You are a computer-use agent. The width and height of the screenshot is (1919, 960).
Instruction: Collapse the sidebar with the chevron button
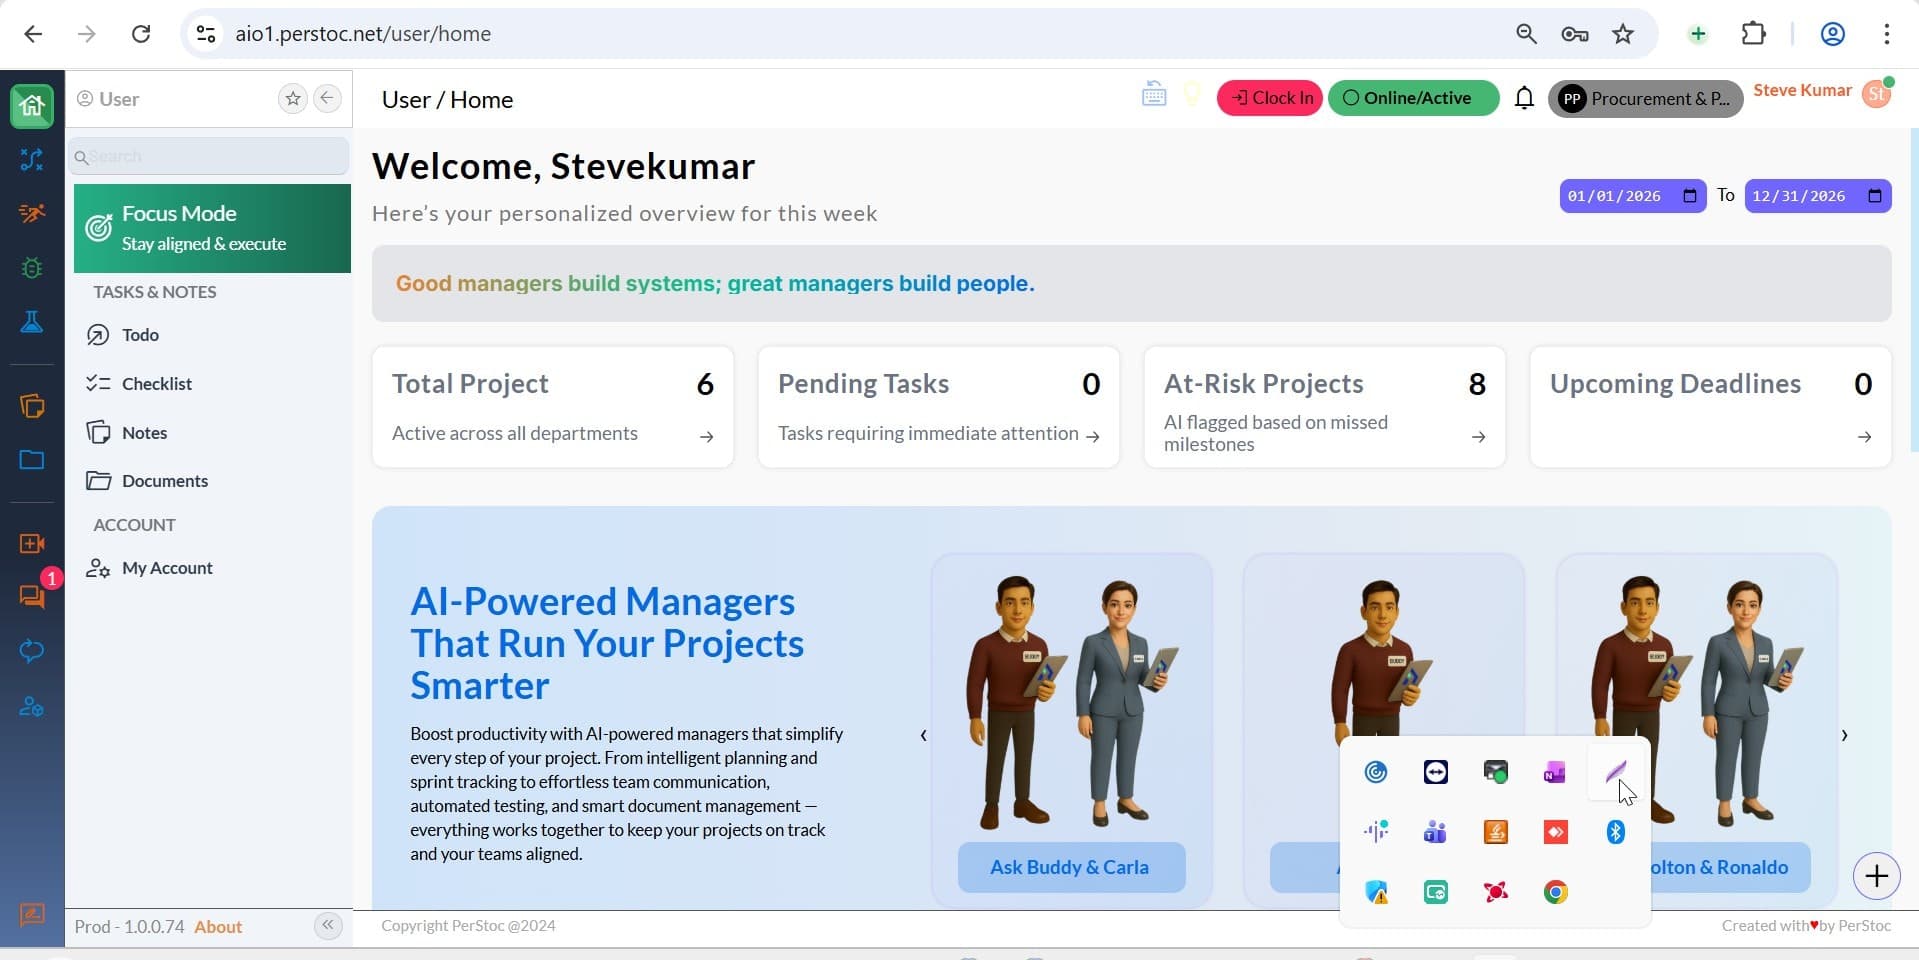point(327,925)
